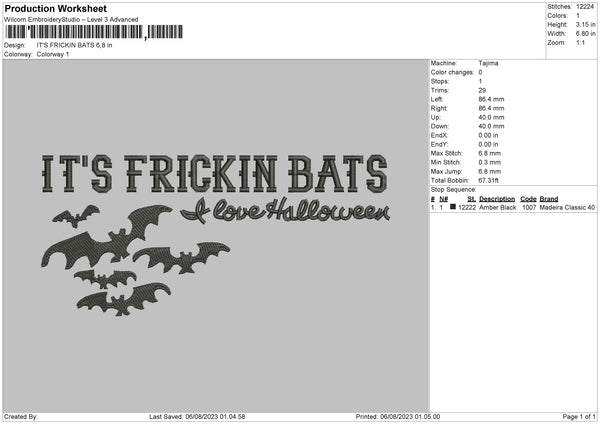Click the Description column header
The height and width of the screenshot is (424, 600).
coord(497,199)
